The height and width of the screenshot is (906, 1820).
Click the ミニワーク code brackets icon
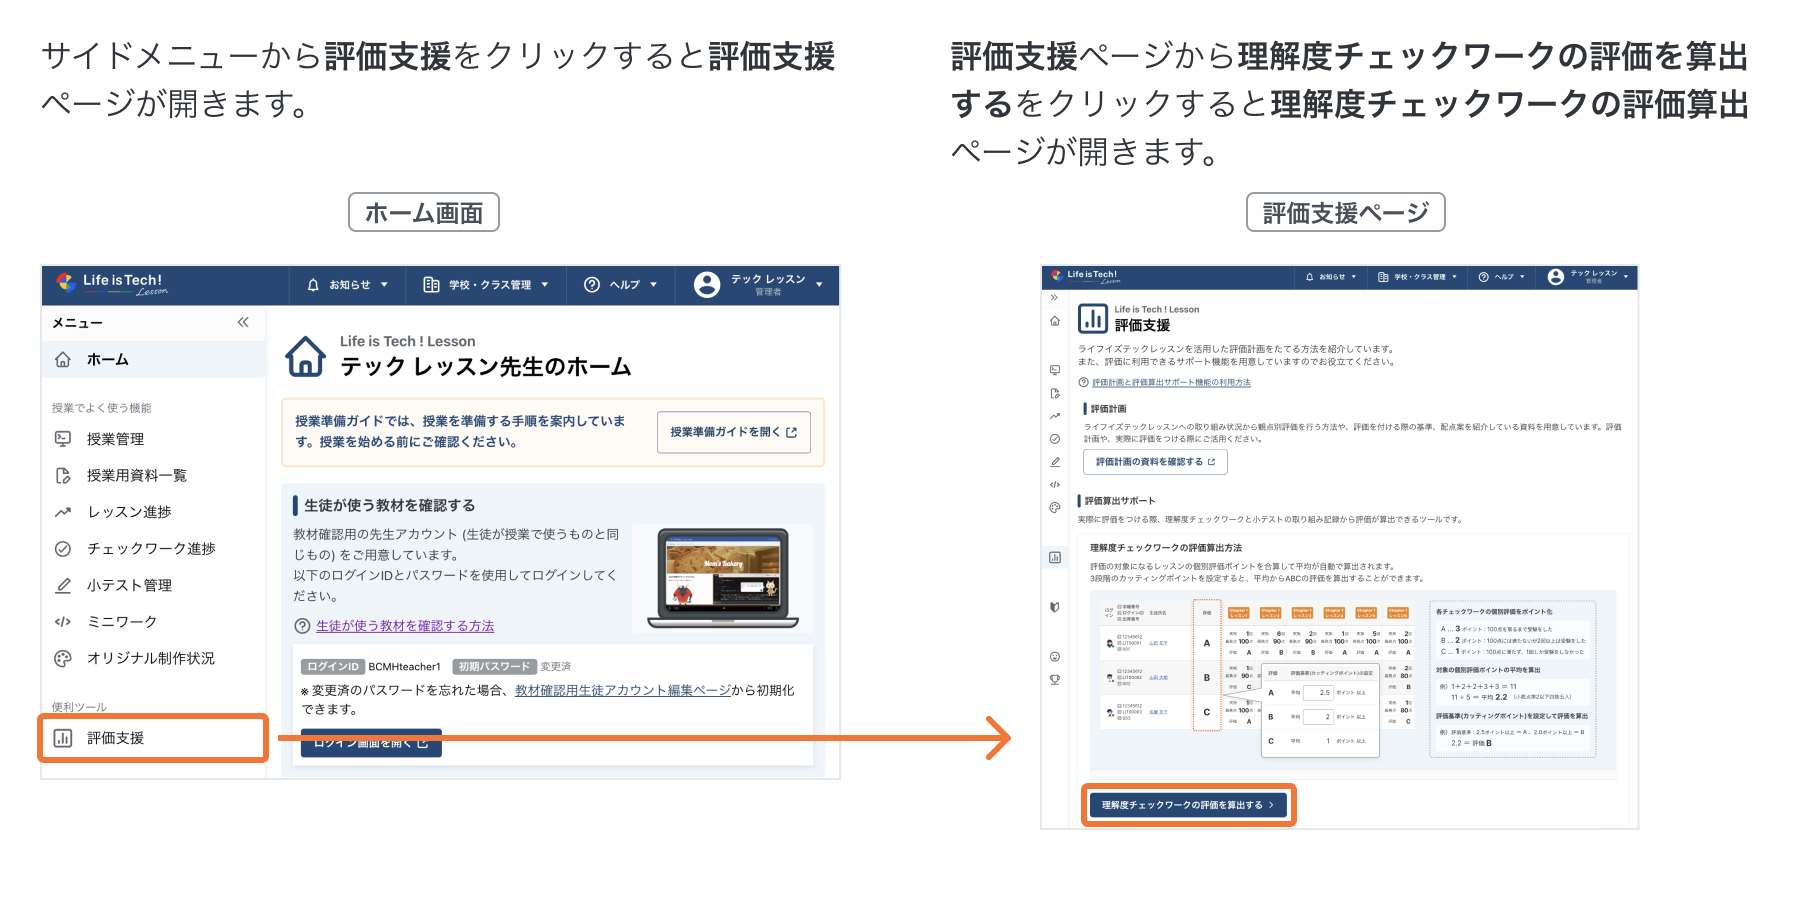coord(63,622)
